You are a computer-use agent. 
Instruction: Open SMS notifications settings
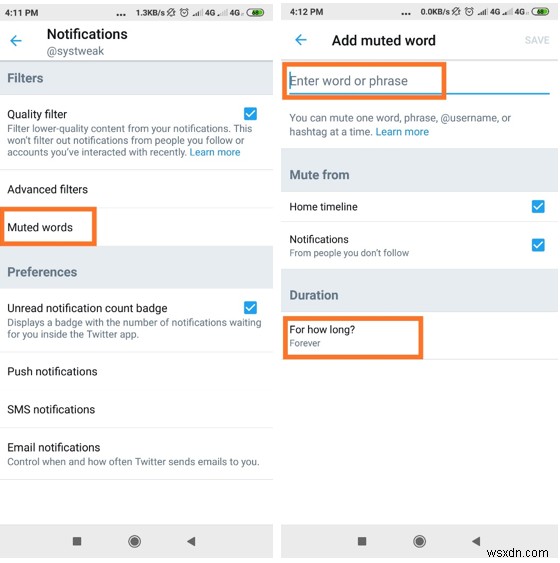point(136,409)
